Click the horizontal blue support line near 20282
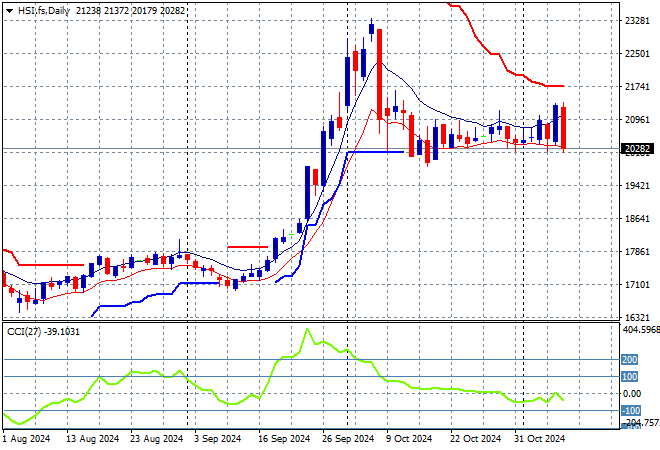 click(378, 152)
